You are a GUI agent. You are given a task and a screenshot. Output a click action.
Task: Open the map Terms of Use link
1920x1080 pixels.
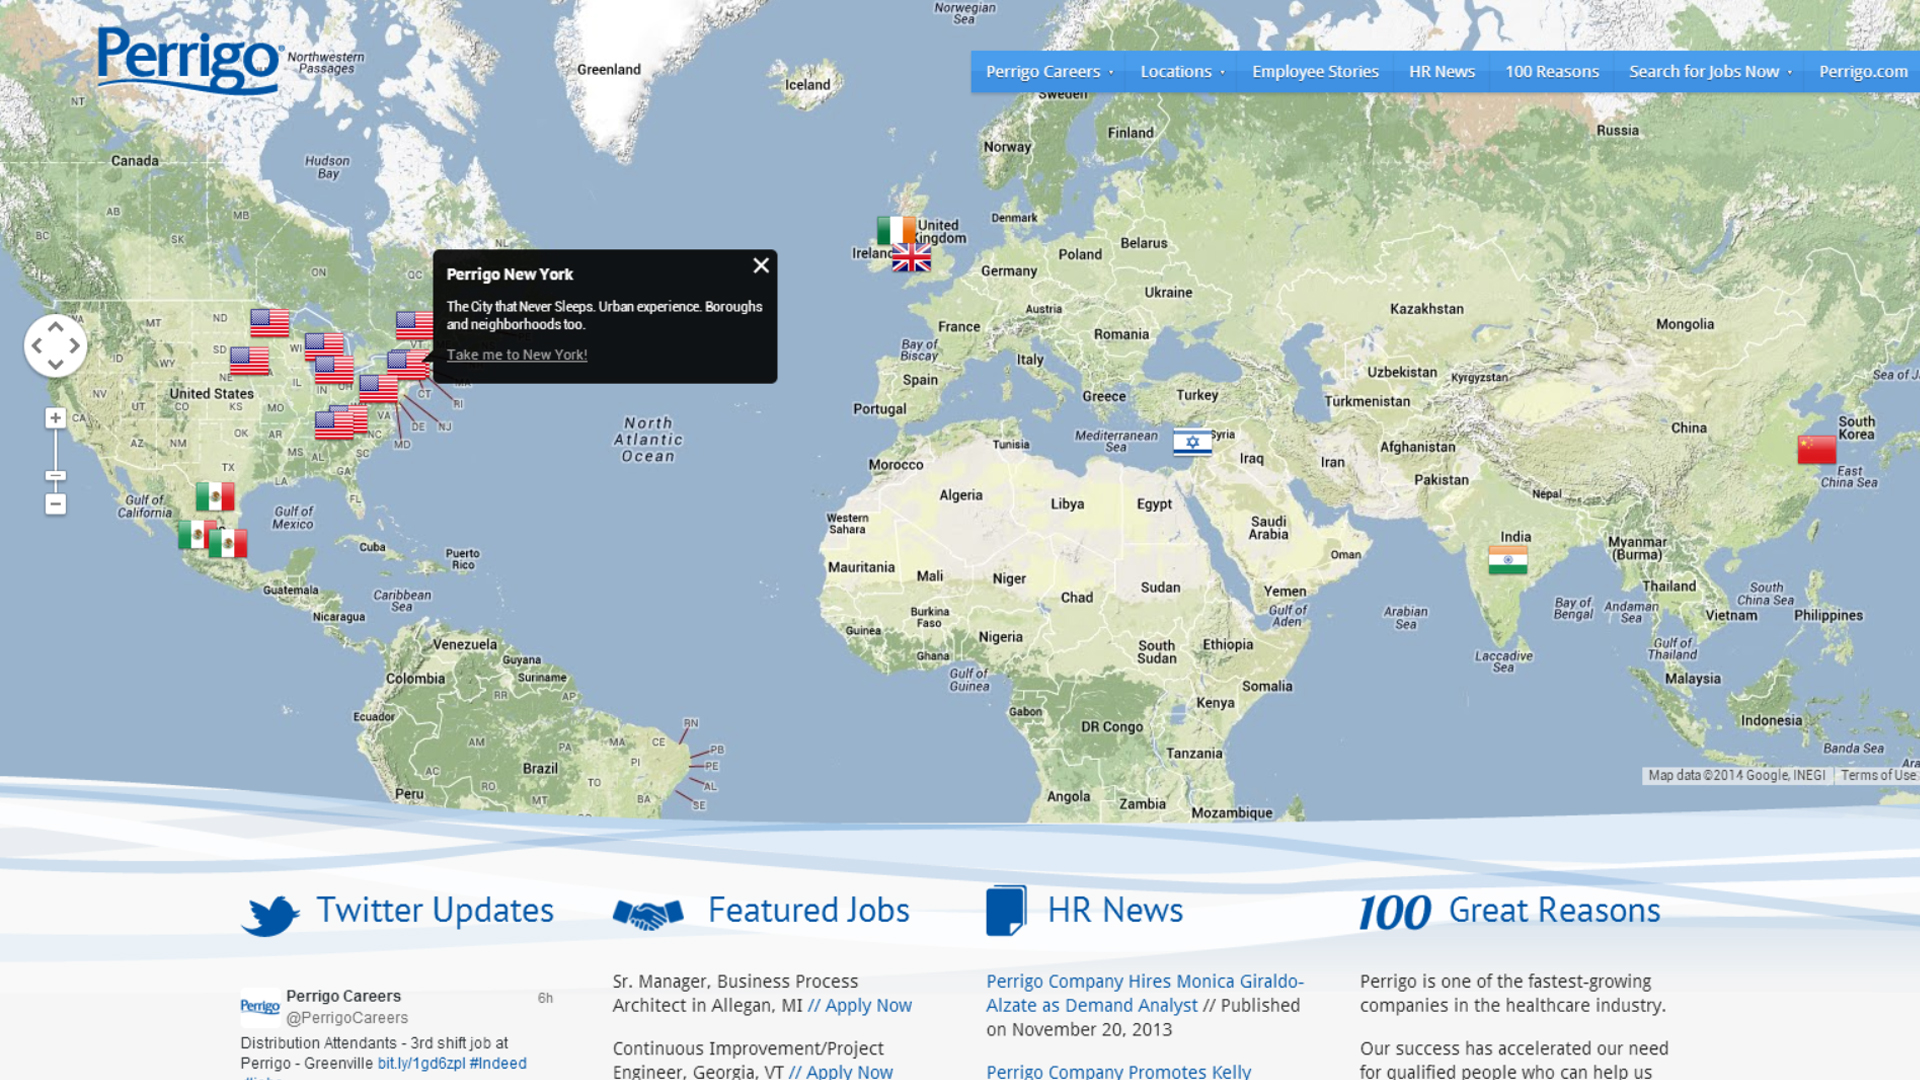1878,775
